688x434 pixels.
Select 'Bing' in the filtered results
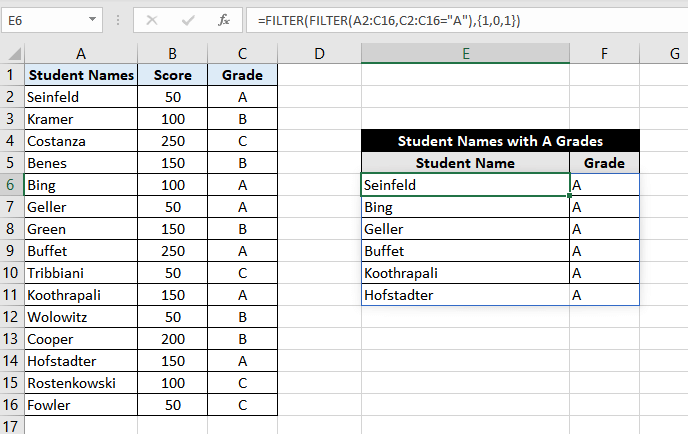click(x=466, y=207)
